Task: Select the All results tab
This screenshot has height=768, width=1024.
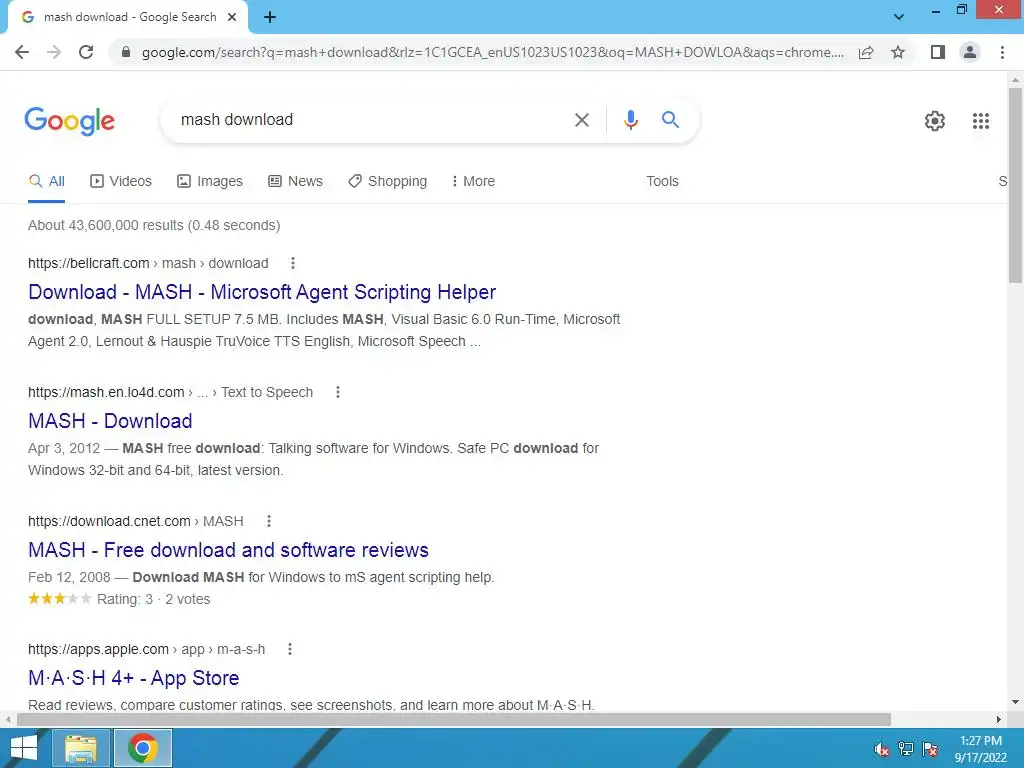Action: pos(46,182)
